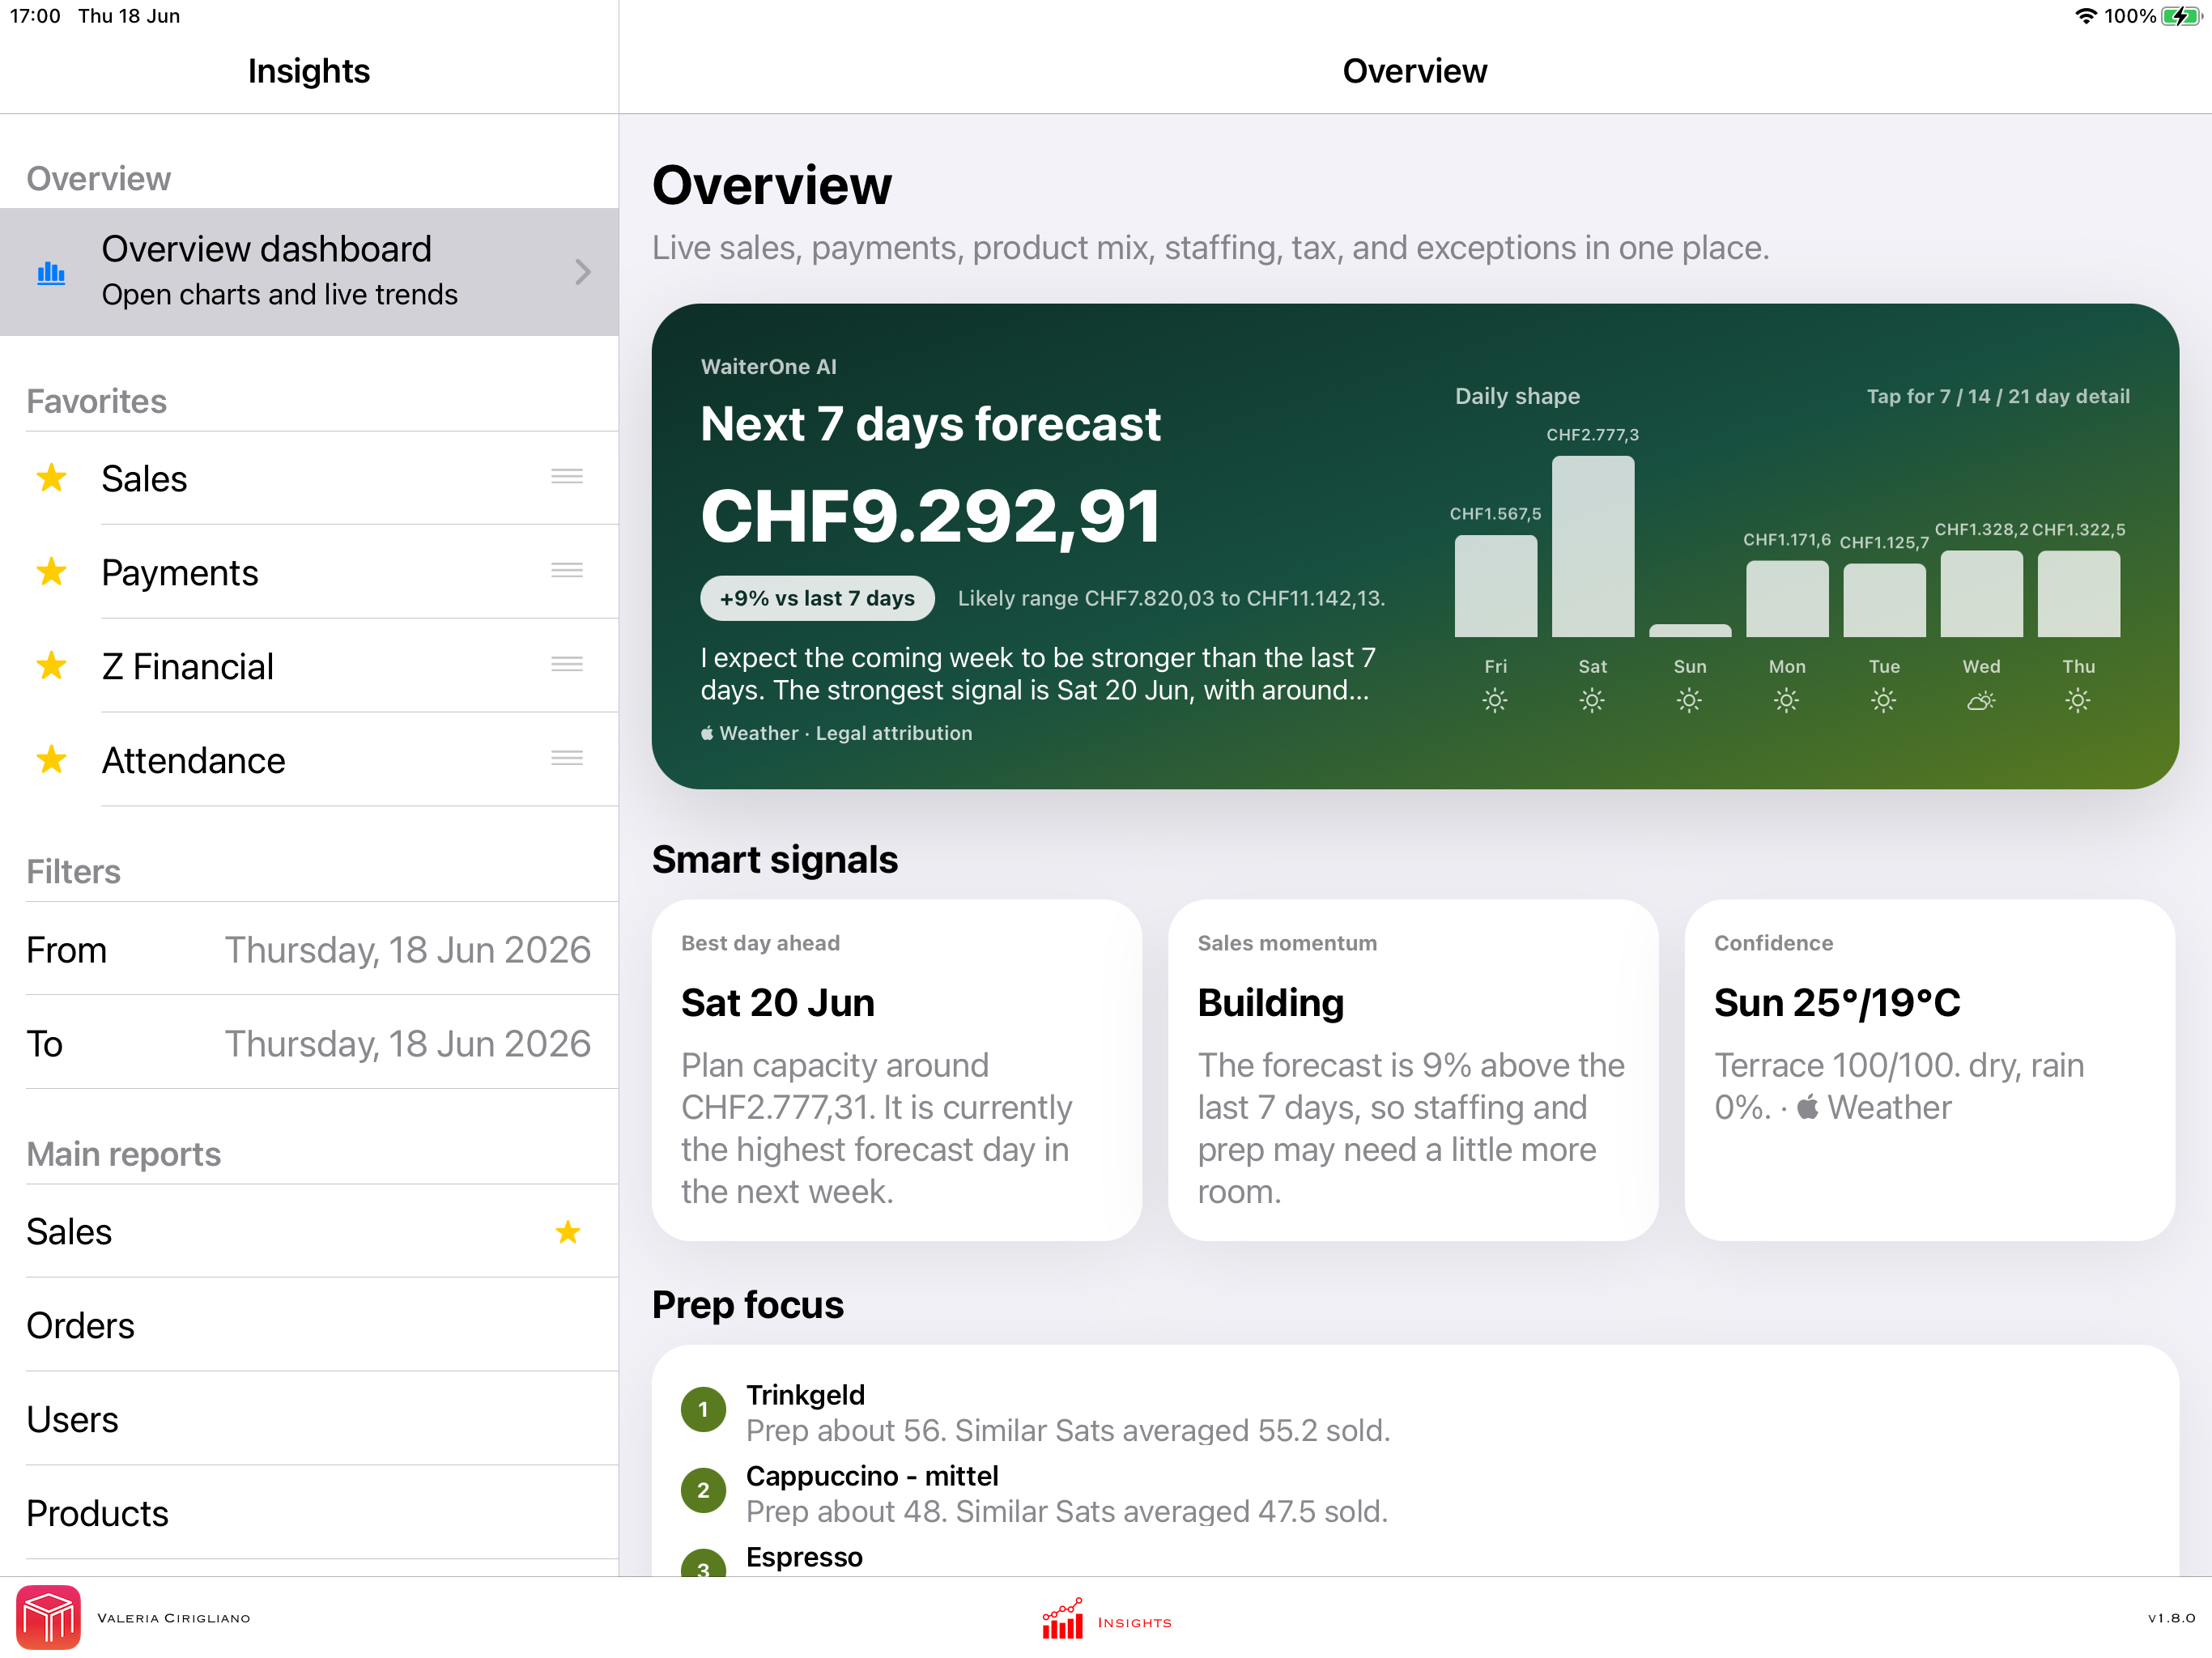Grab the reorder handle for Attendance
This screenshot has height=1658, width=2212.
(x=567, y=759)
